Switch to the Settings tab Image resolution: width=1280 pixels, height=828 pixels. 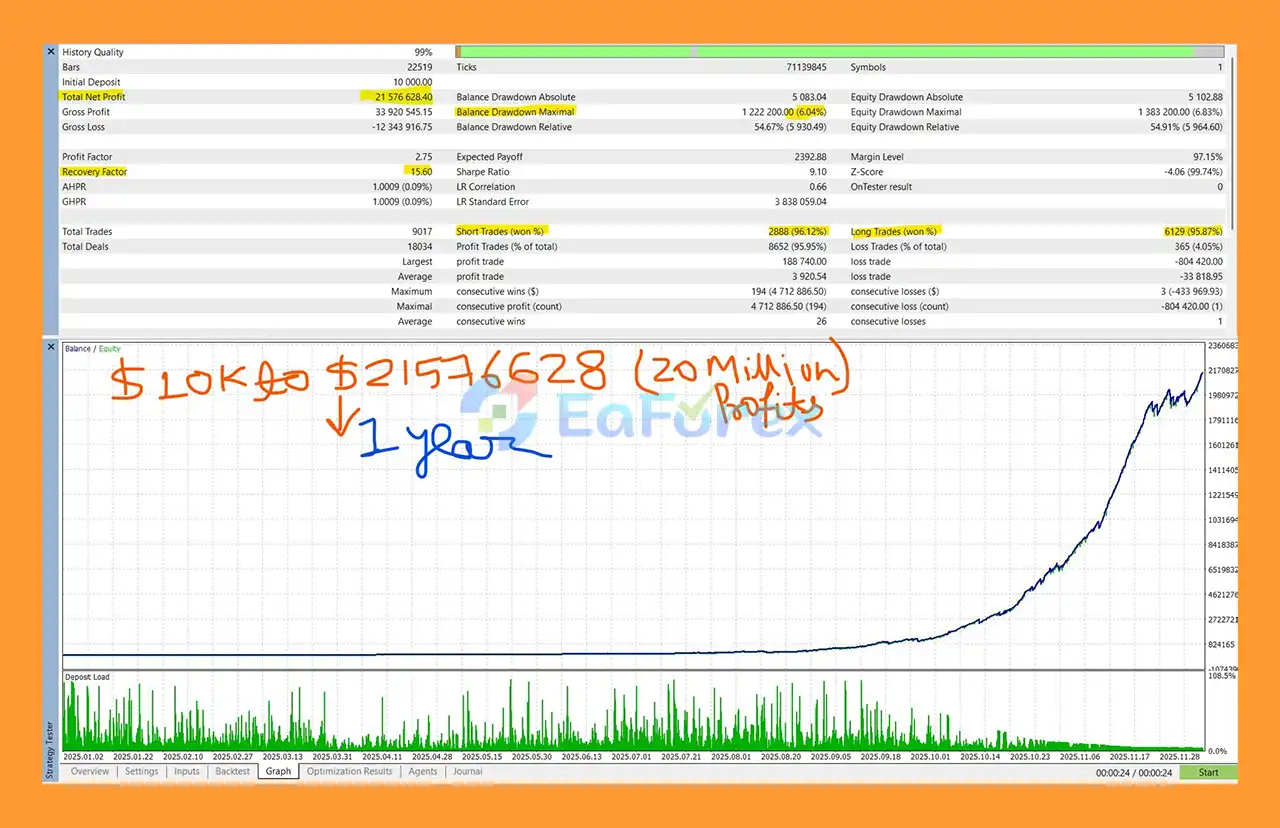(141, 772)
